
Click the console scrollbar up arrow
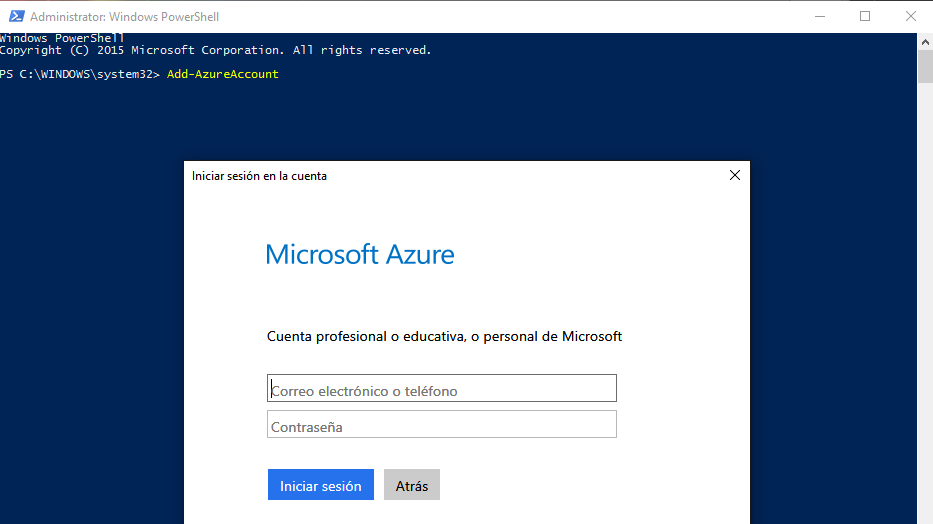925,41
